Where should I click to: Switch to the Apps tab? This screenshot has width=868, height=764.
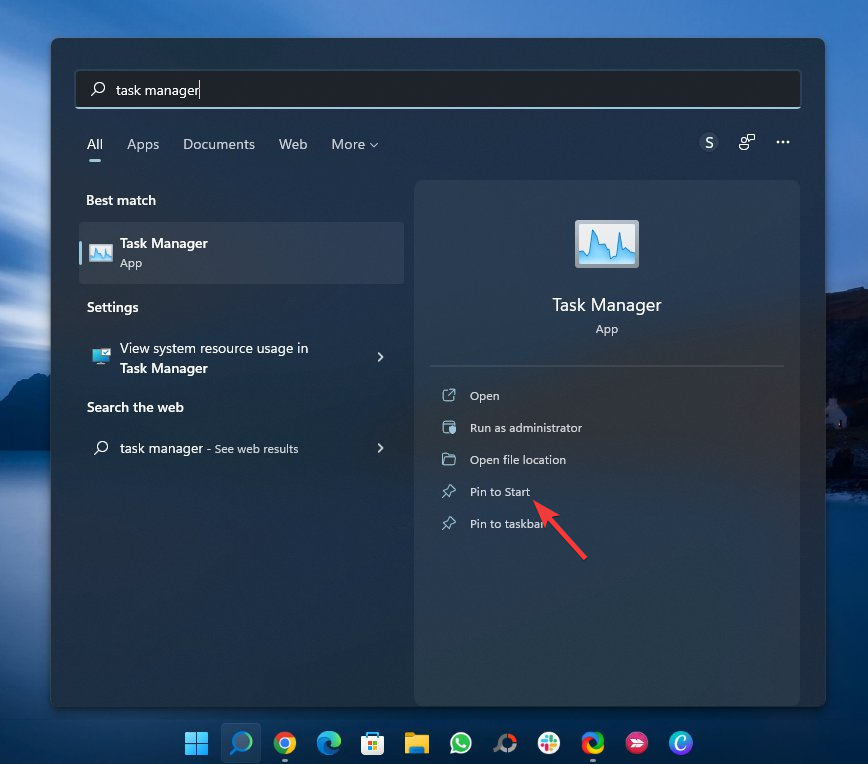click(143, 144)
